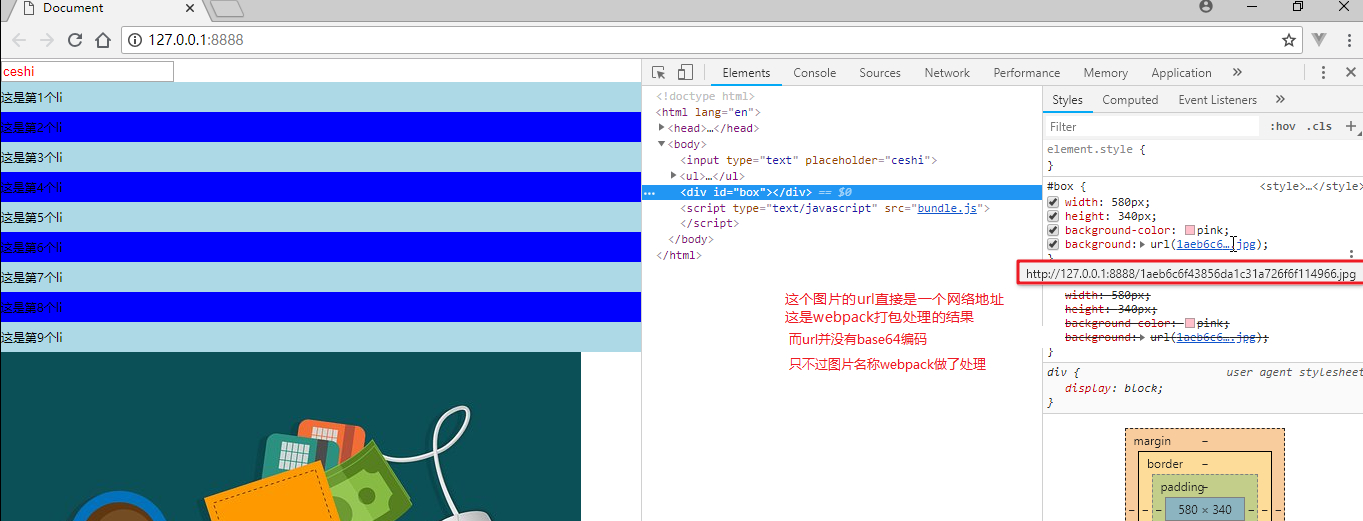Disable the background-color: pink property
Screen dimensions: 1363x521
[x=1052, y=230]
